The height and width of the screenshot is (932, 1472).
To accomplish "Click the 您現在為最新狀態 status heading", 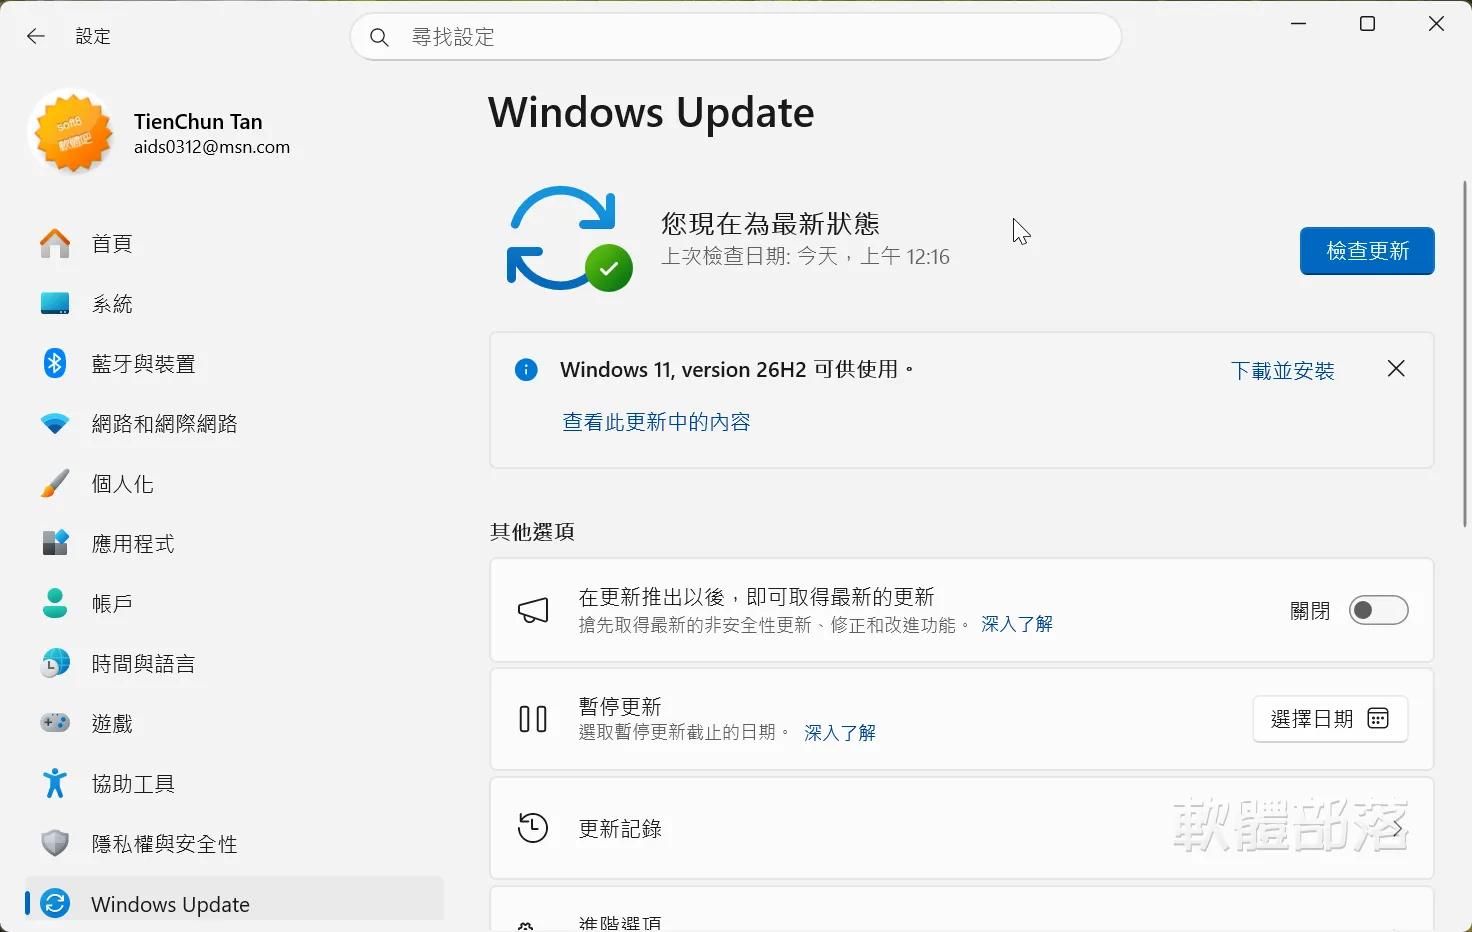I will click(x=770, y=223).
